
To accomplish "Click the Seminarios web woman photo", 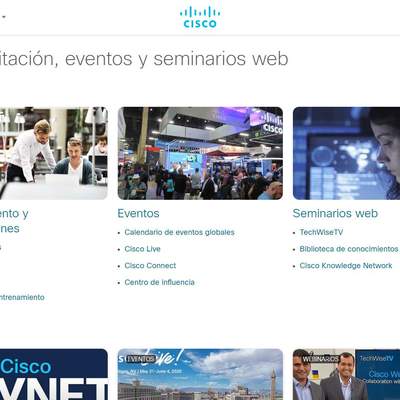I will (x=346, y=153).
